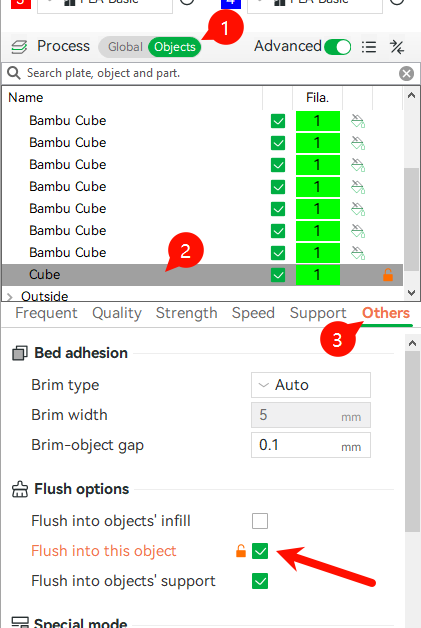Open the Brim type dropdown

pos(311,385)
